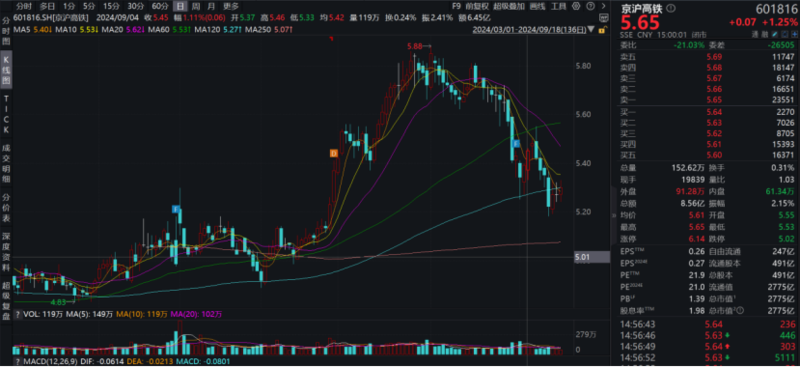Click the info icon beside 京沪高铁 title
This screenshot has height=367, width=800.
point(670,9)
